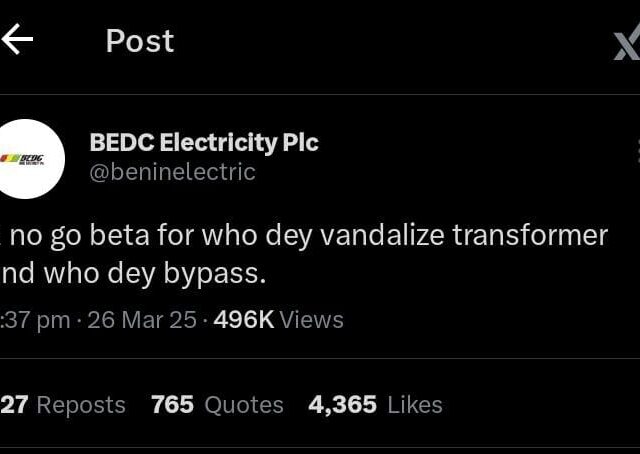Click the Views label beside 496K
The width and height of the screenshot is (640, 454).
[x=311, y=320]
